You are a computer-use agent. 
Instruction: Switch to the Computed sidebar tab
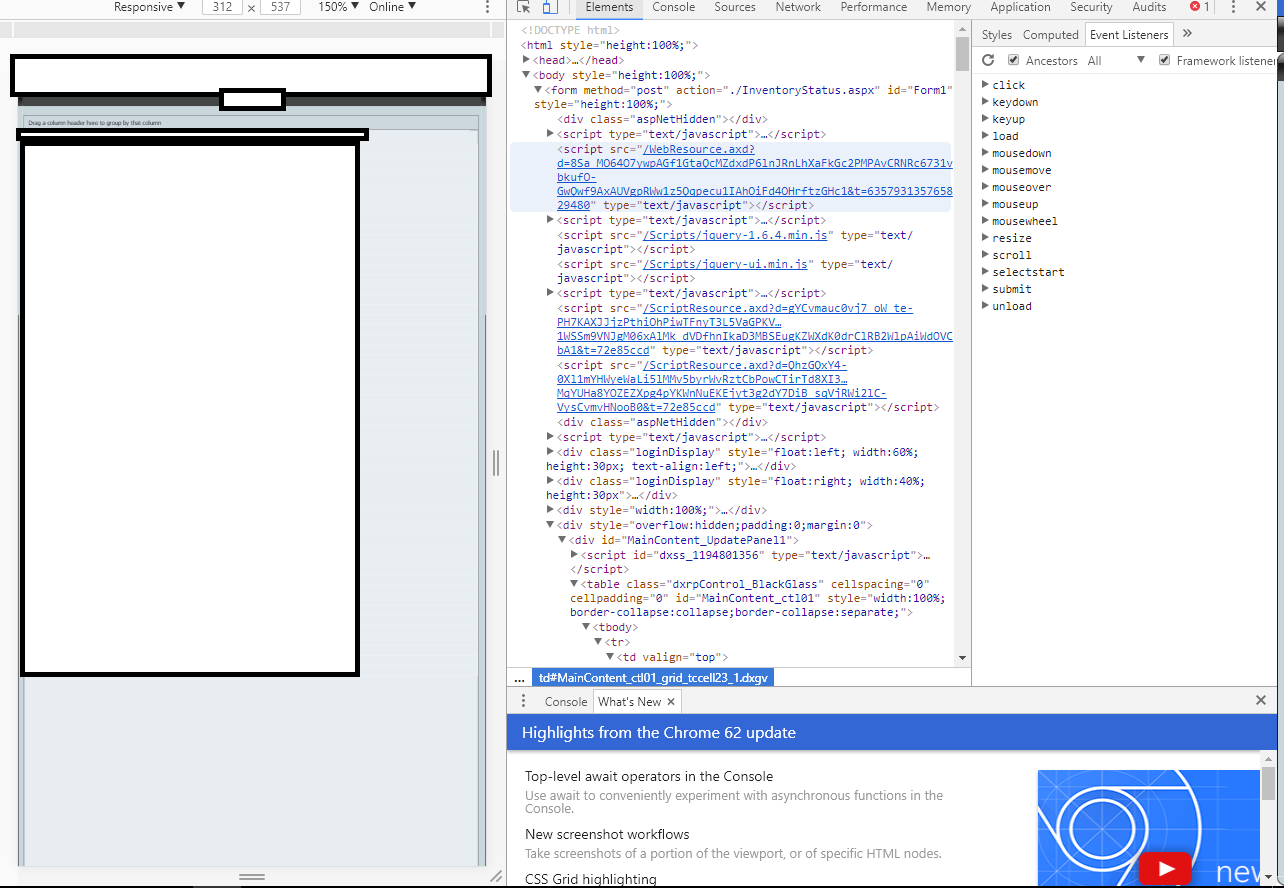tap(1050, 34)
